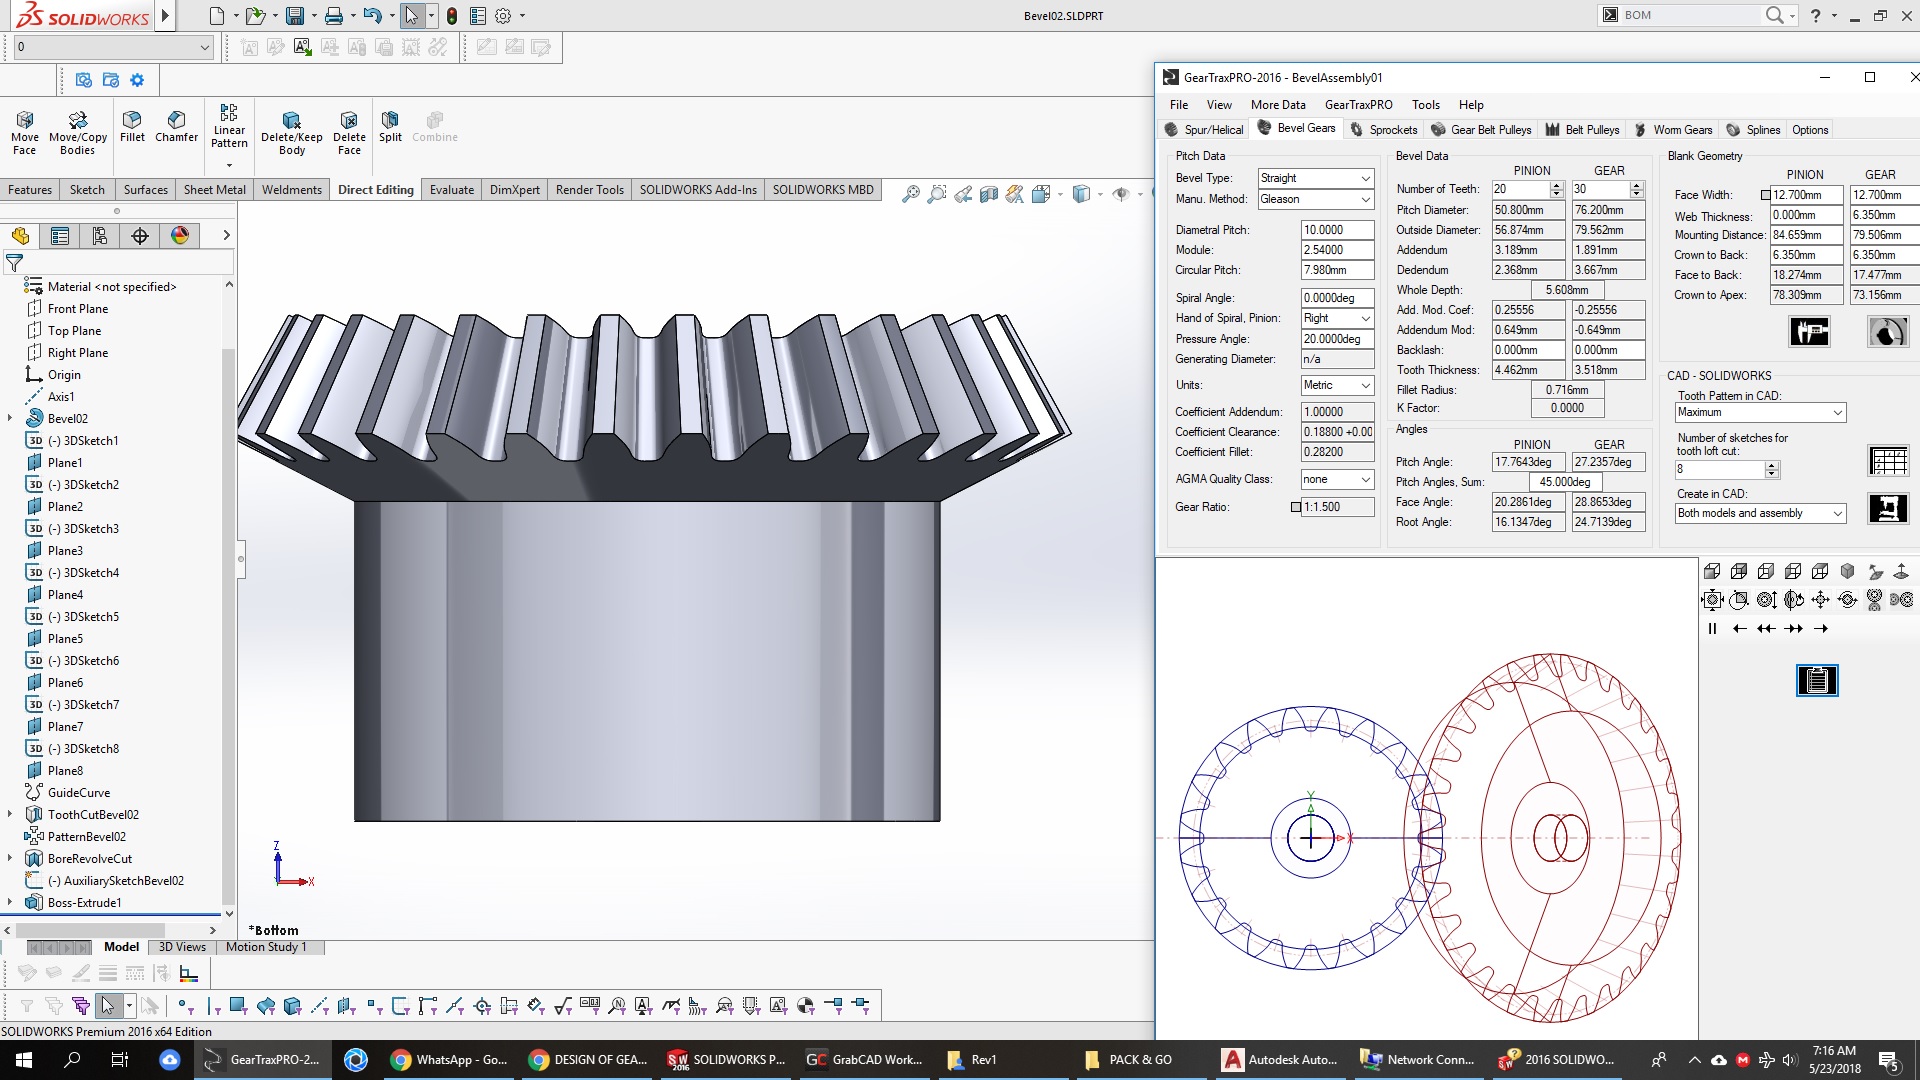Click the caliper measurement icon in GearTrax

tap(1809, 332)
